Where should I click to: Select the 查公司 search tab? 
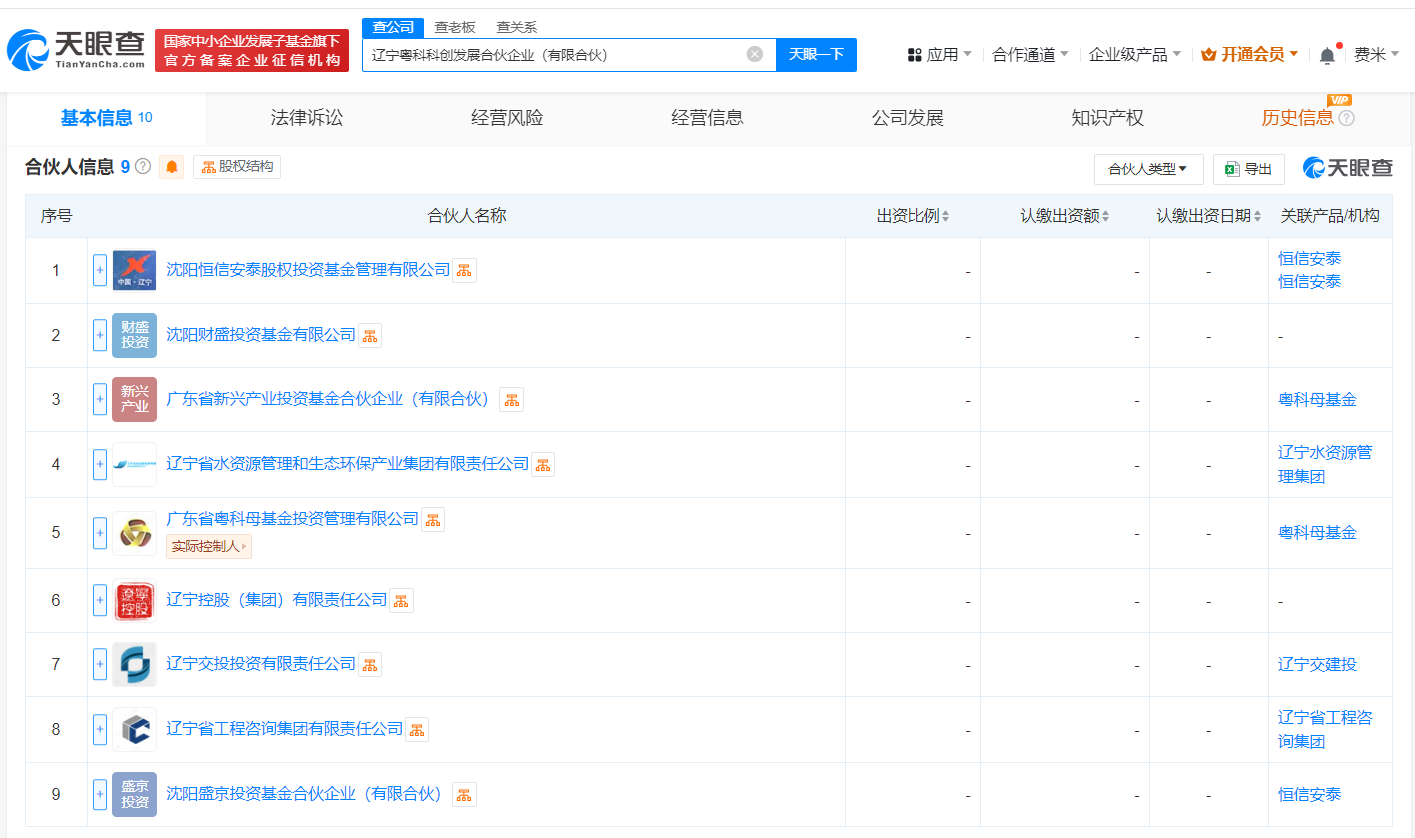tap(393, 27)
